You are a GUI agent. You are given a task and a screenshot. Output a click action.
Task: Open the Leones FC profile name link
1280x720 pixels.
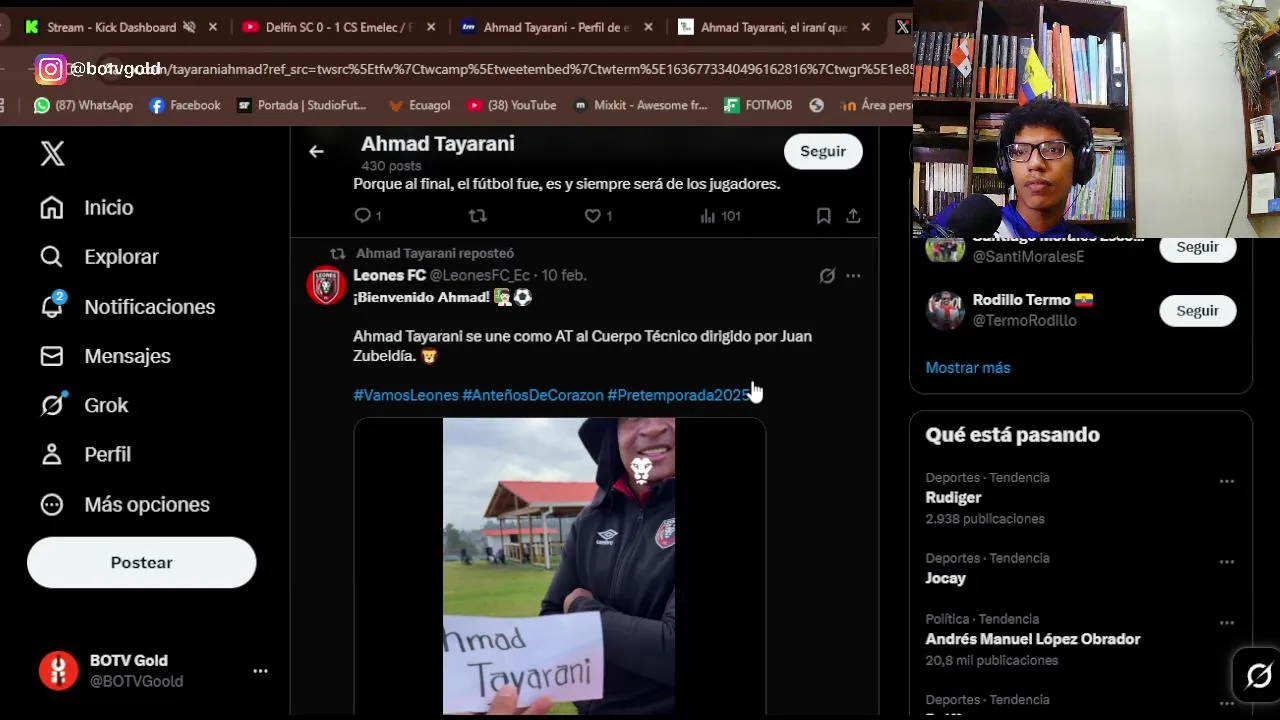(x=389, y=275)
